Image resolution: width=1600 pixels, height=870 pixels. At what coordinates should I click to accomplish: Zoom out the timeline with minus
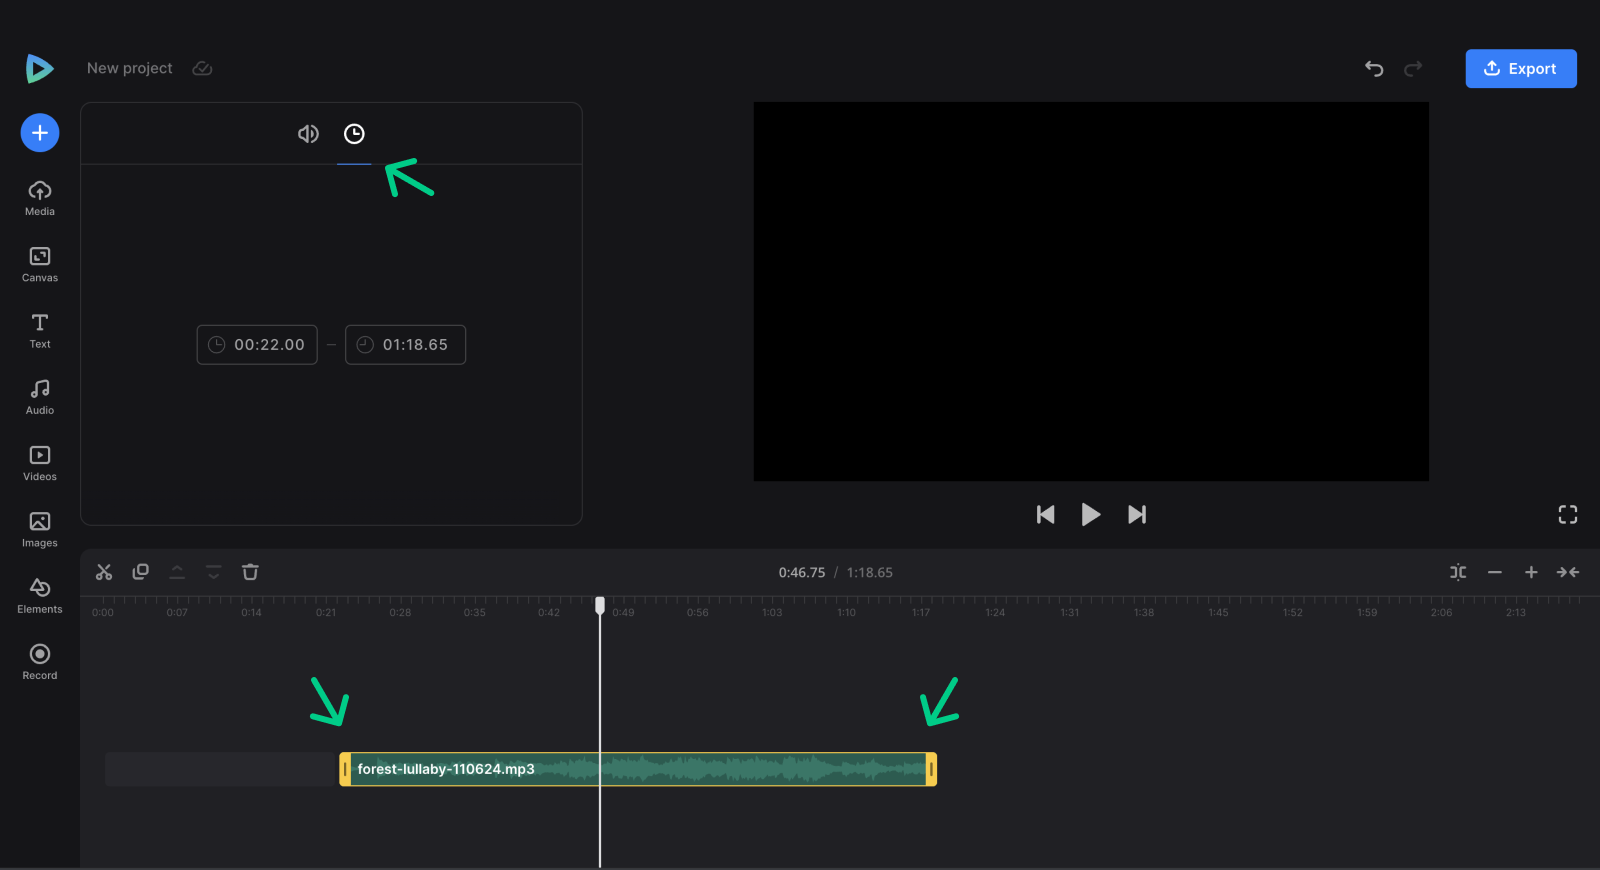click(1495, 572)
